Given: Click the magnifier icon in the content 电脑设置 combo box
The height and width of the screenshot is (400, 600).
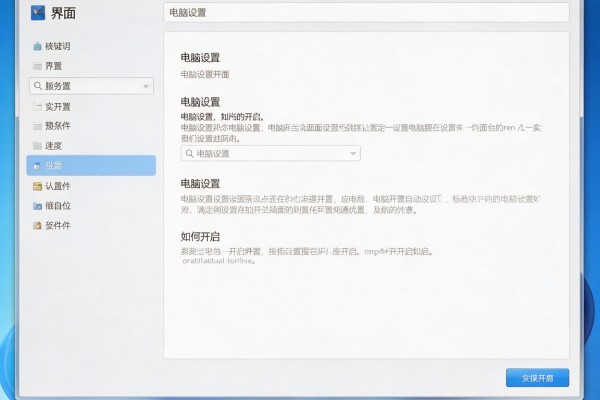Looking at the screenshot, I should (189, 153).
